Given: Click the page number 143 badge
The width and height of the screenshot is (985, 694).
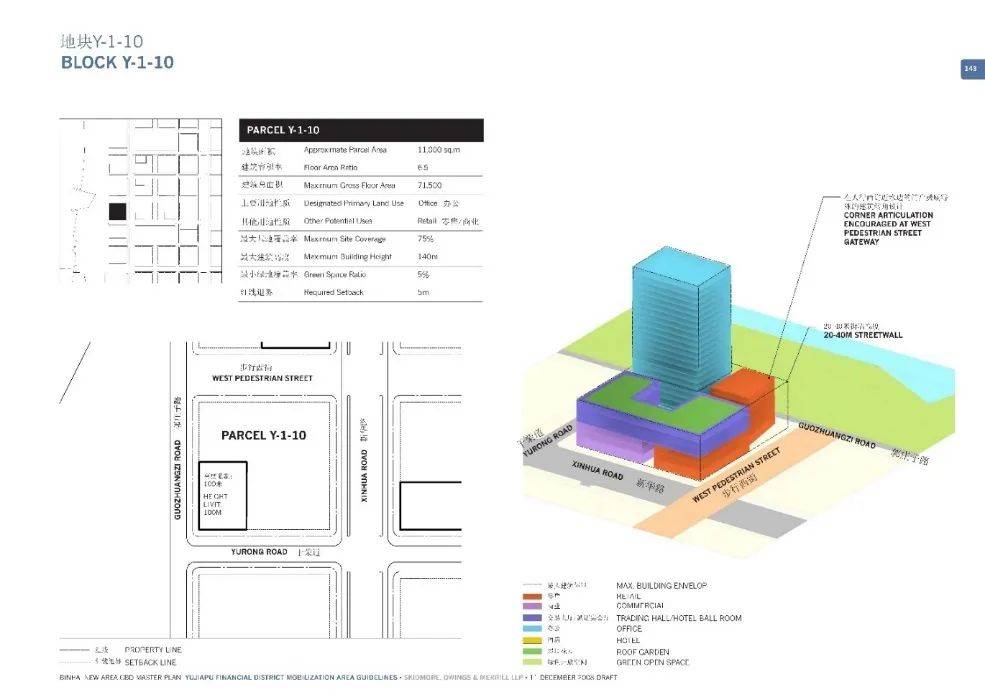Looking at the screenshot, I should [x=971, y=69].
